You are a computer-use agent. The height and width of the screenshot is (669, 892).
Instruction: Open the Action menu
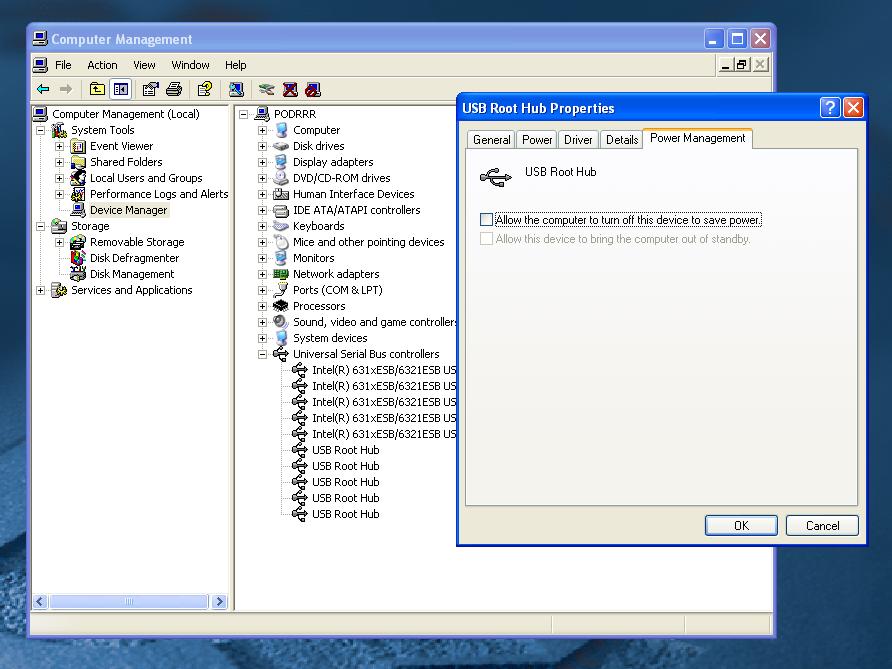(102, 65)
